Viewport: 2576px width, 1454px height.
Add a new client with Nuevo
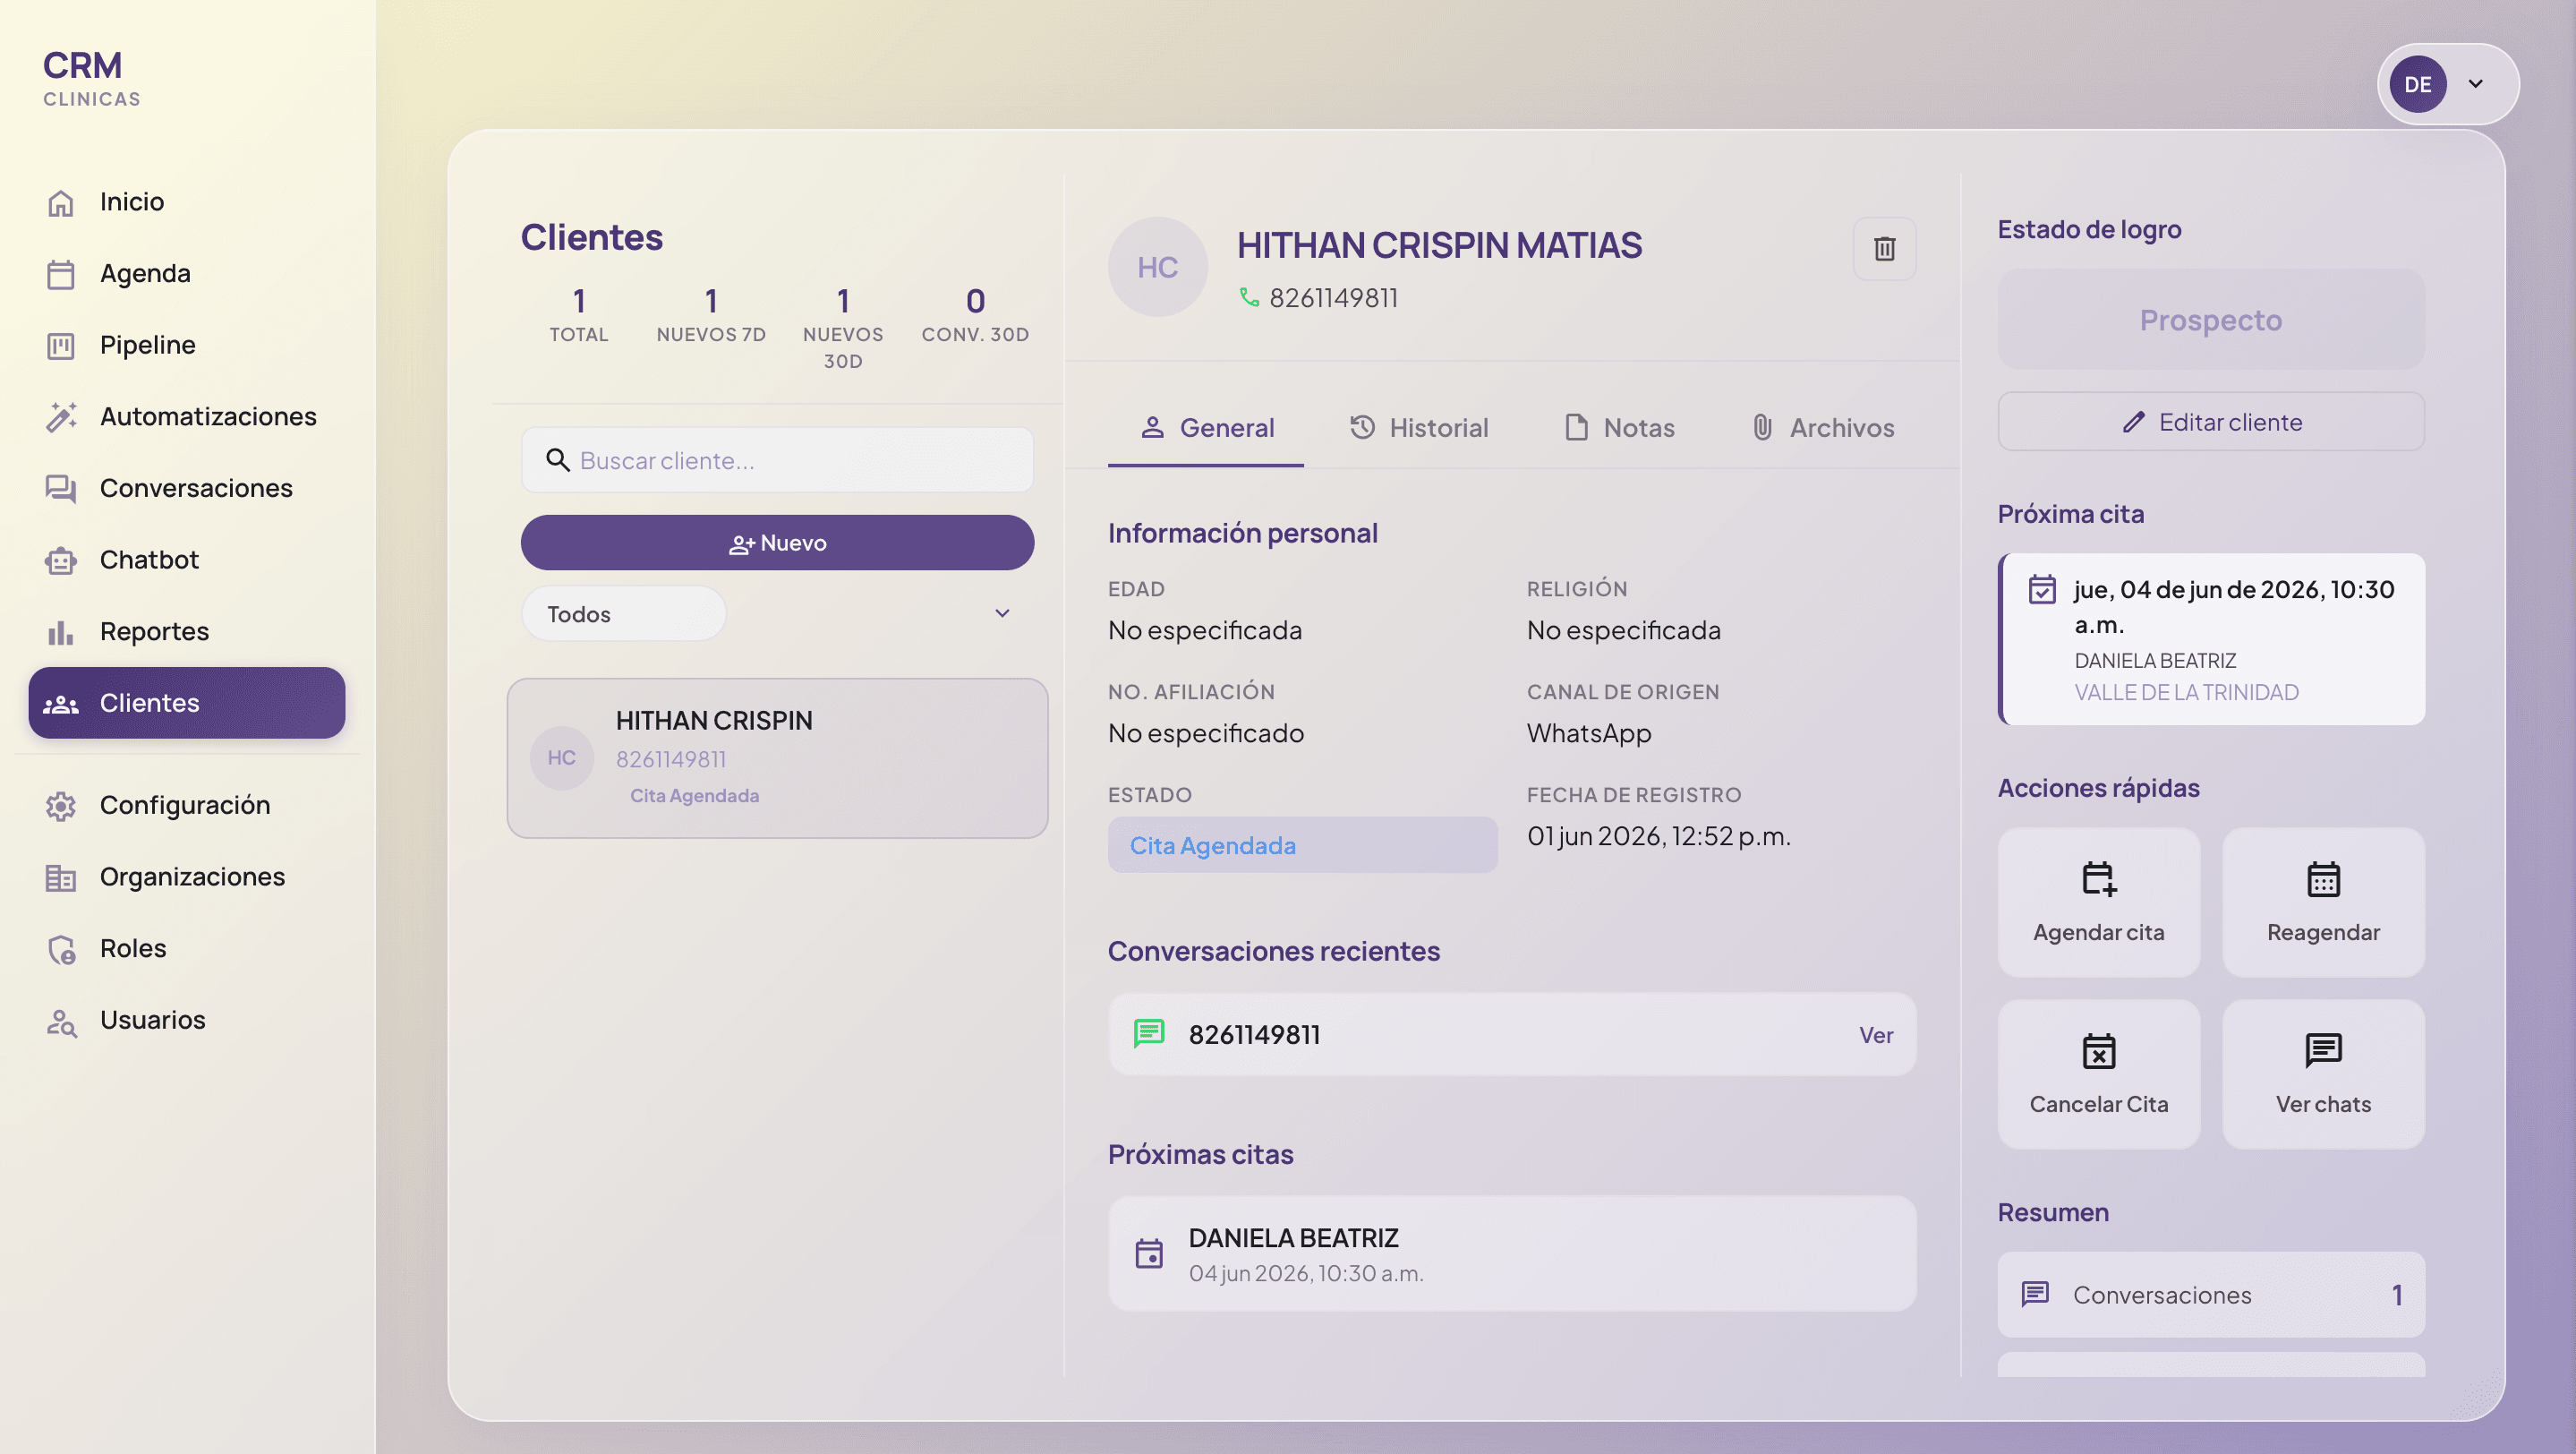pos(777,543)
